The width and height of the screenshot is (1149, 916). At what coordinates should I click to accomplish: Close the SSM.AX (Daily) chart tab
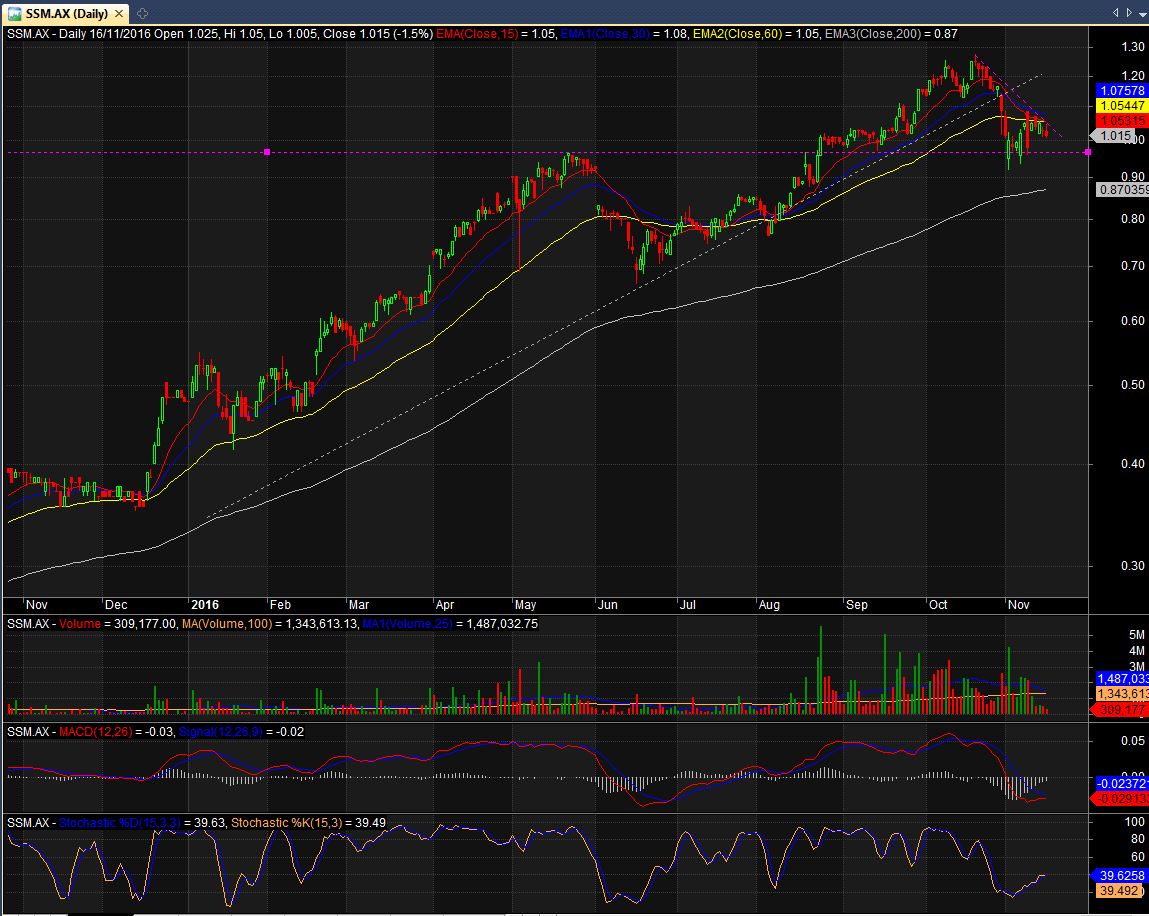(x=119, y=13)
